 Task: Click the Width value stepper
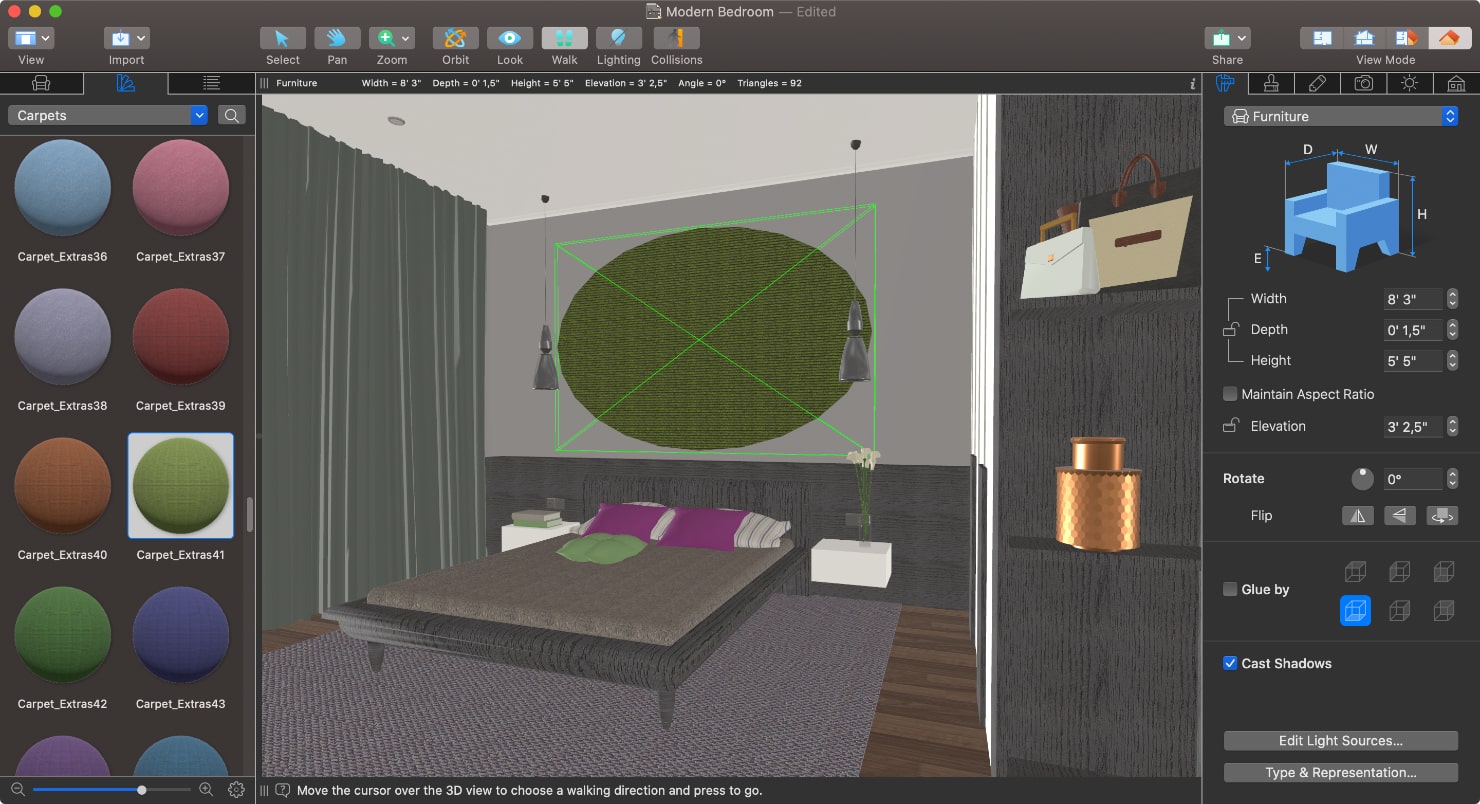[1452, 299]
